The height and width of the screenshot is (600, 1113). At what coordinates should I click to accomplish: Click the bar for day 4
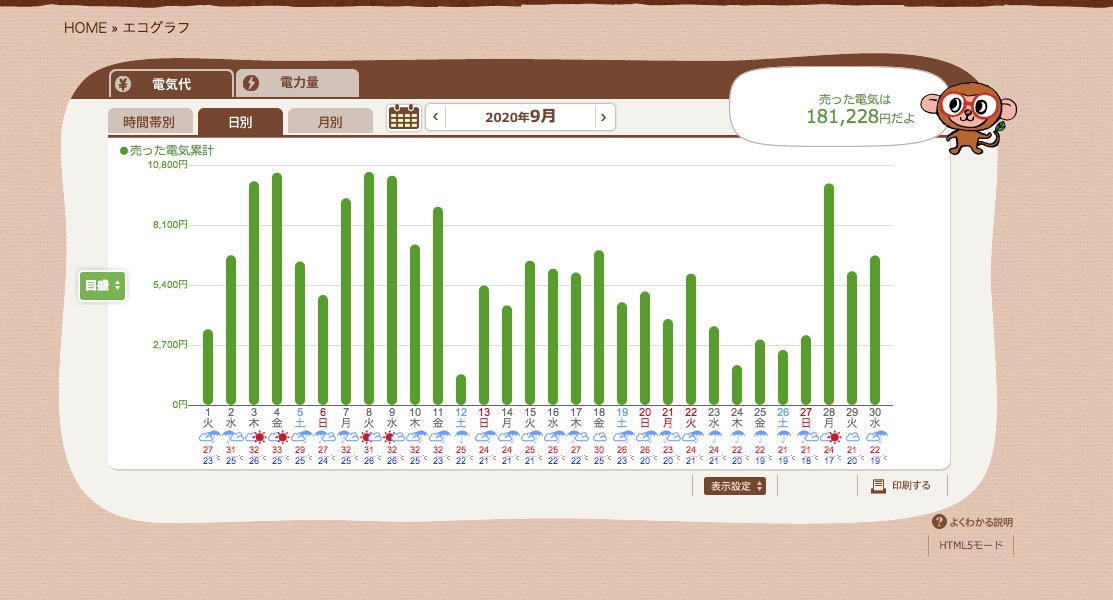[277, 289]
